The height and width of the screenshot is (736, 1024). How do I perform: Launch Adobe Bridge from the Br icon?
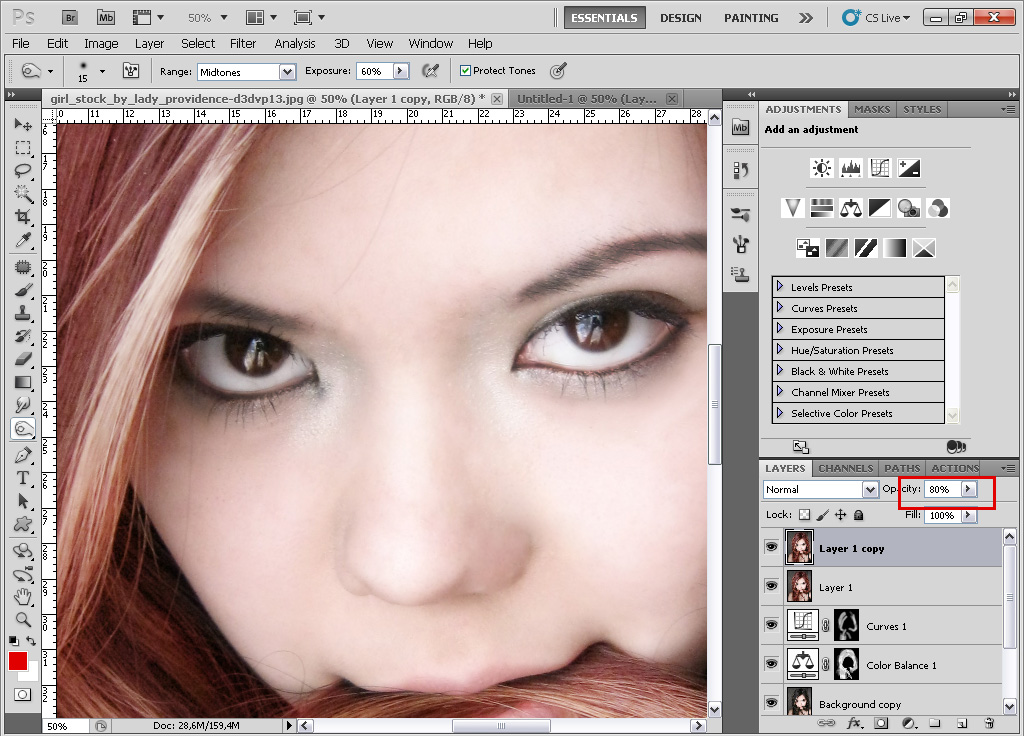click(x=70, y=17)
